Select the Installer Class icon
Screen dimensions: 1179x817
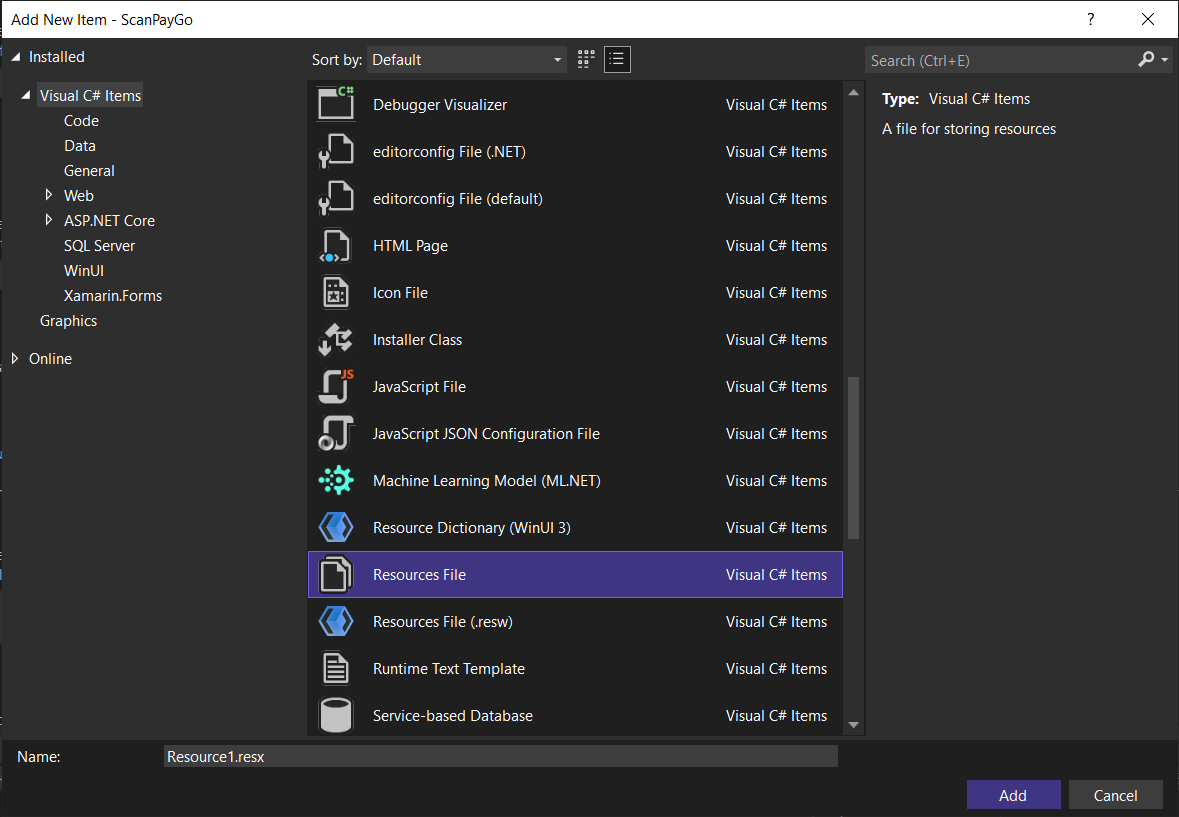[336, 340]
